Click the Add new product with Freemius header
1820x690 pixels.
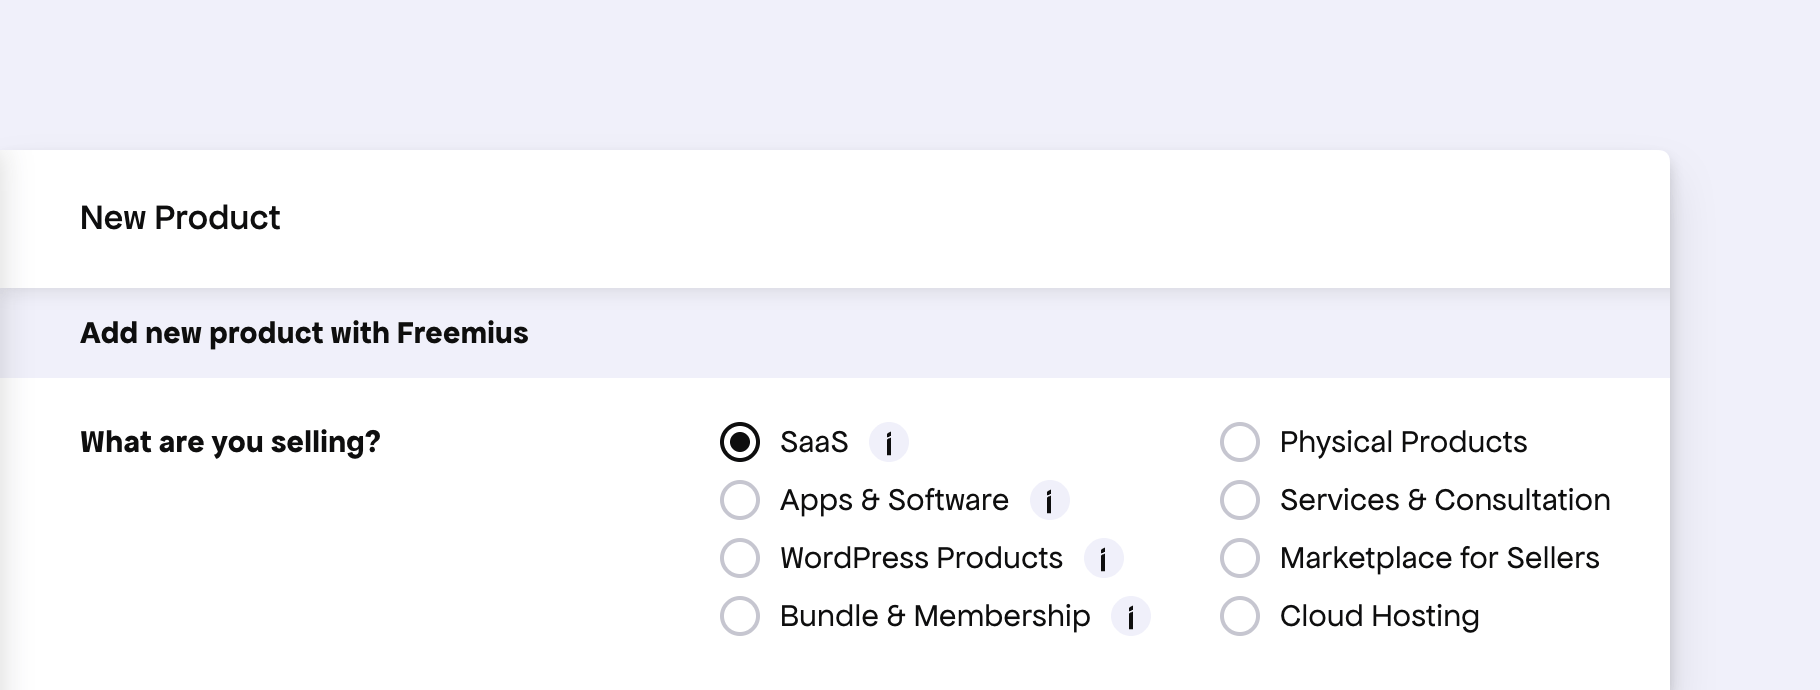click(x=304, y=333)
